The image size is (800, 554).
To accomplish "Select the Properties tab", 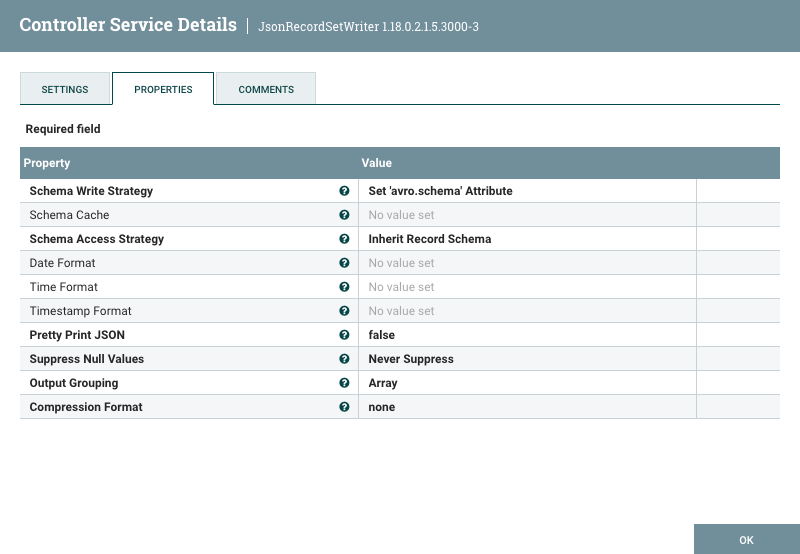I will pyautogui.click(x=163, y=89).
